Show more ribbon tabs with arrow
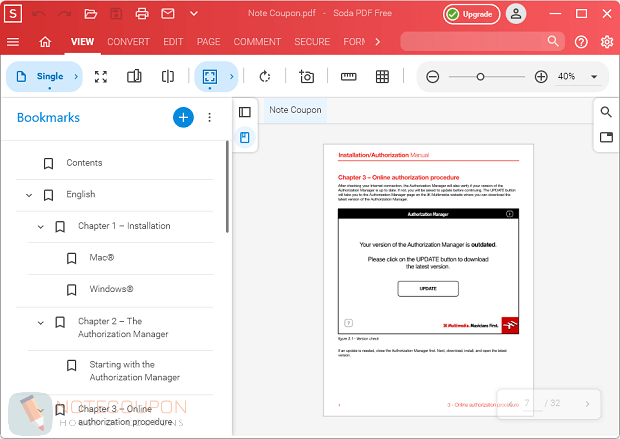This screenshot has width=620, height=439. (x=378, y=42)
